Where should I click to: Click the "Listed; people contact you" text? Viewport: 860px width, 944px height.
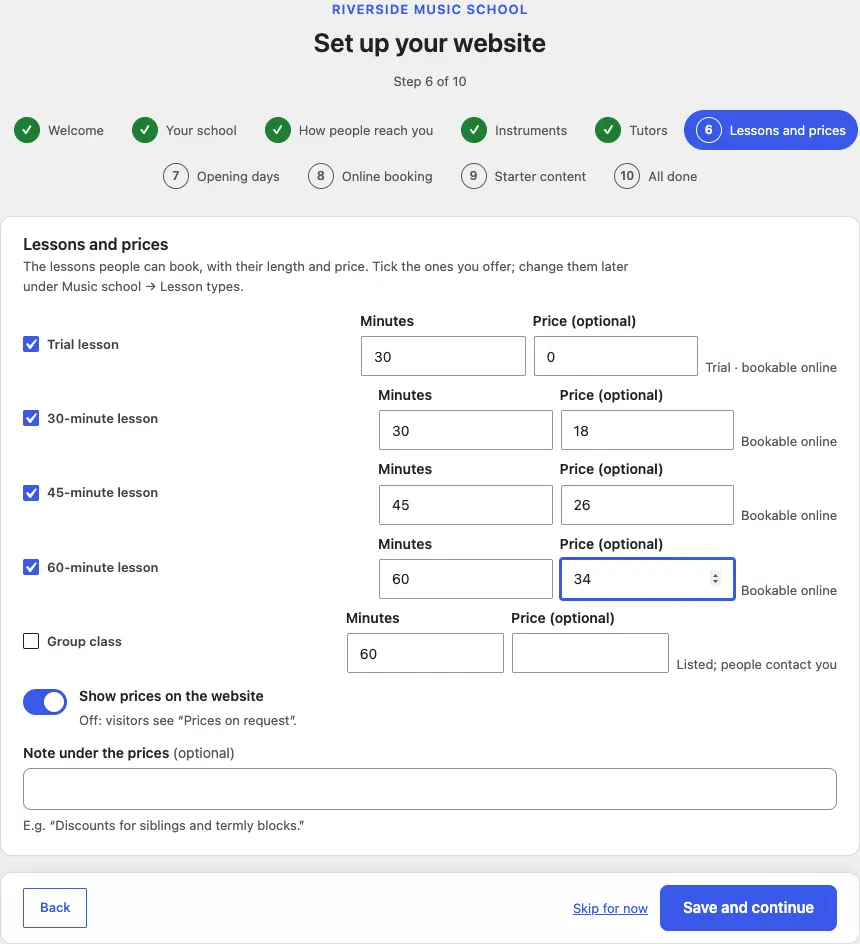tap(756, 665)
